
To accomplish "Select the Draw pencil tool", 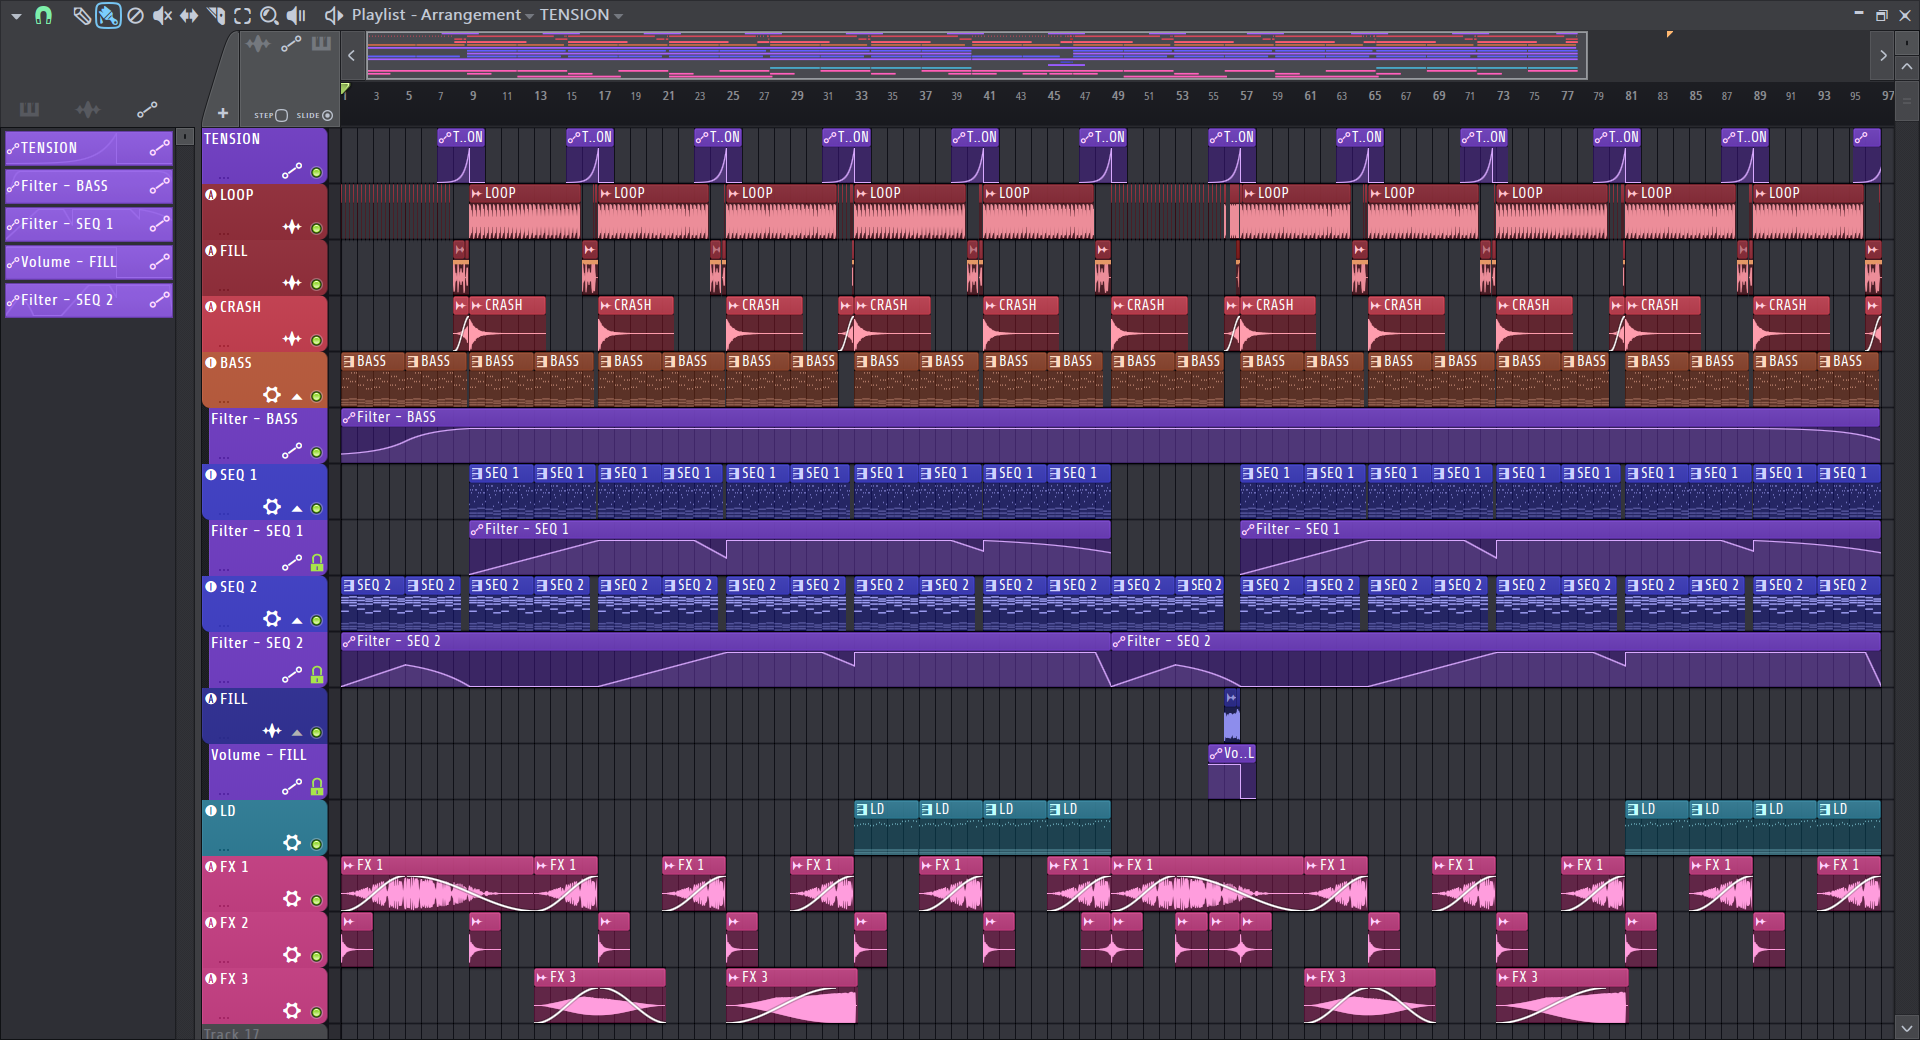I will pyautogui.click(x=81, y=15).
